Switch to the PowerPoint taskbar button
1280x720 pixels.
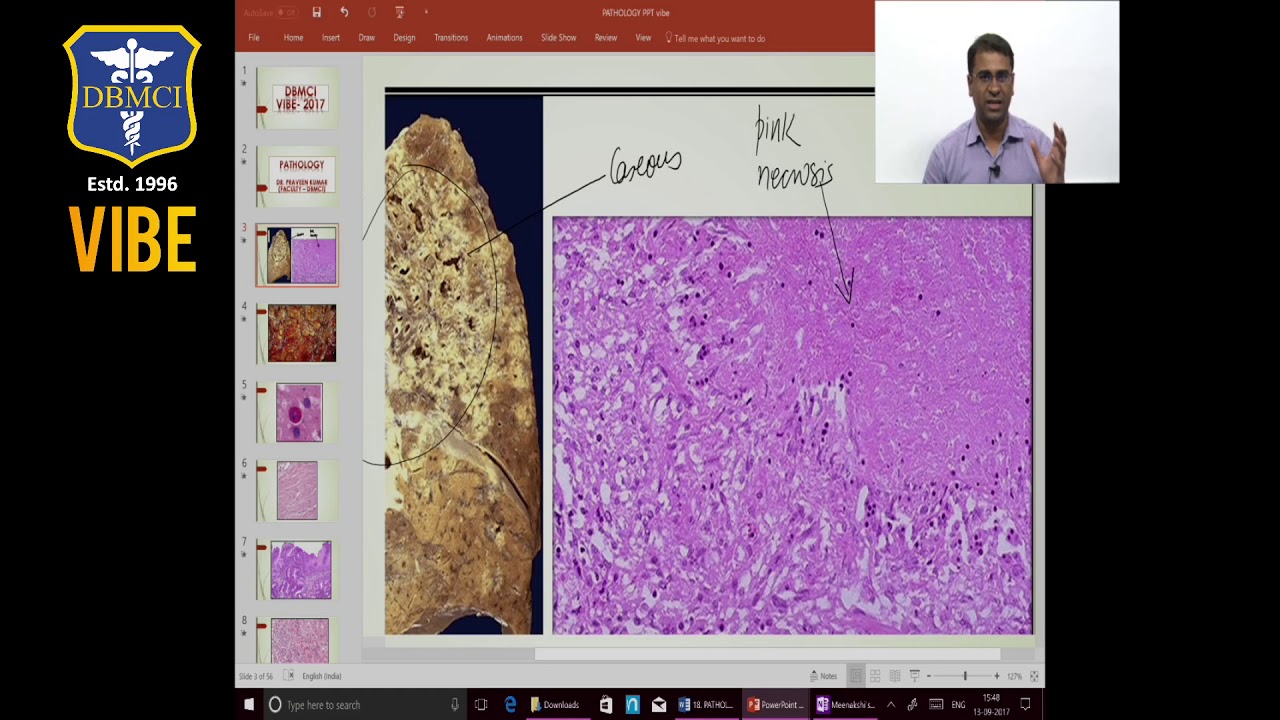776,705
